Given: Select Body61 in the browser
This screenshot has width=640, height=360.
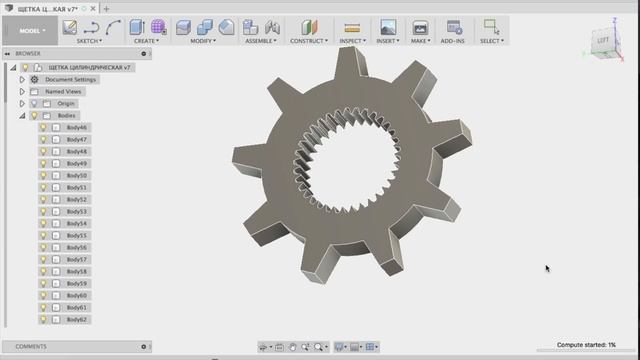Looking at the screenshot, I should [77, 307].
